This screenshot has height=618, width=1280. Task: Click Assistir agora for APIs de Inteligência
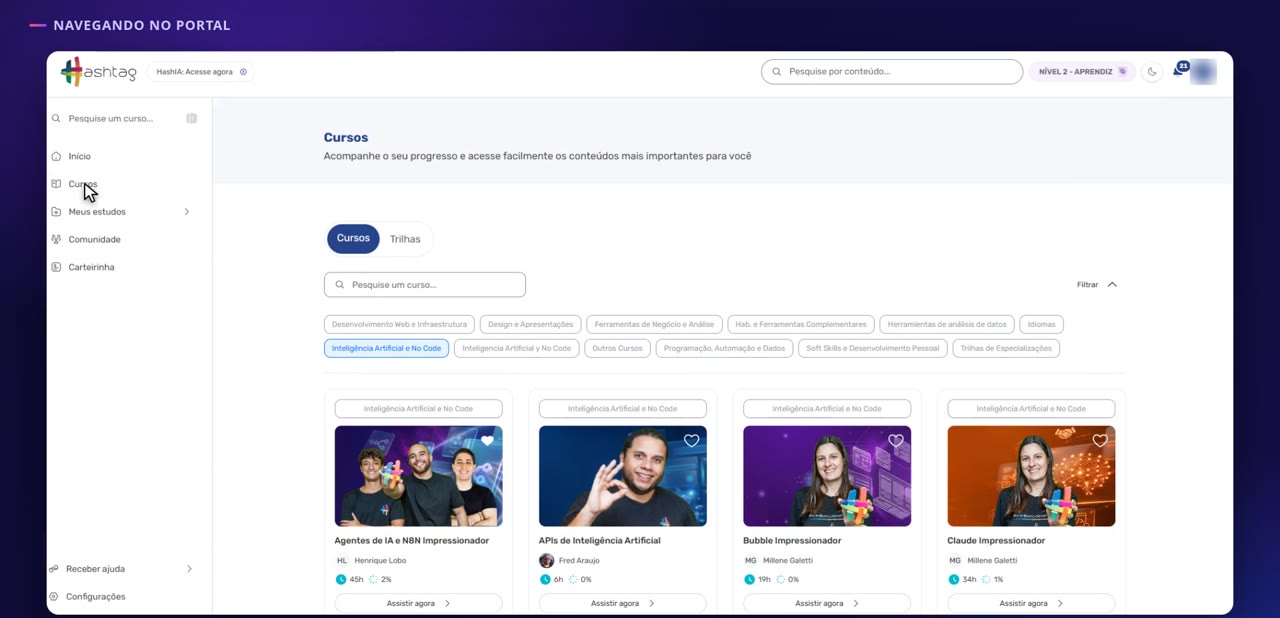pos(622,604)
